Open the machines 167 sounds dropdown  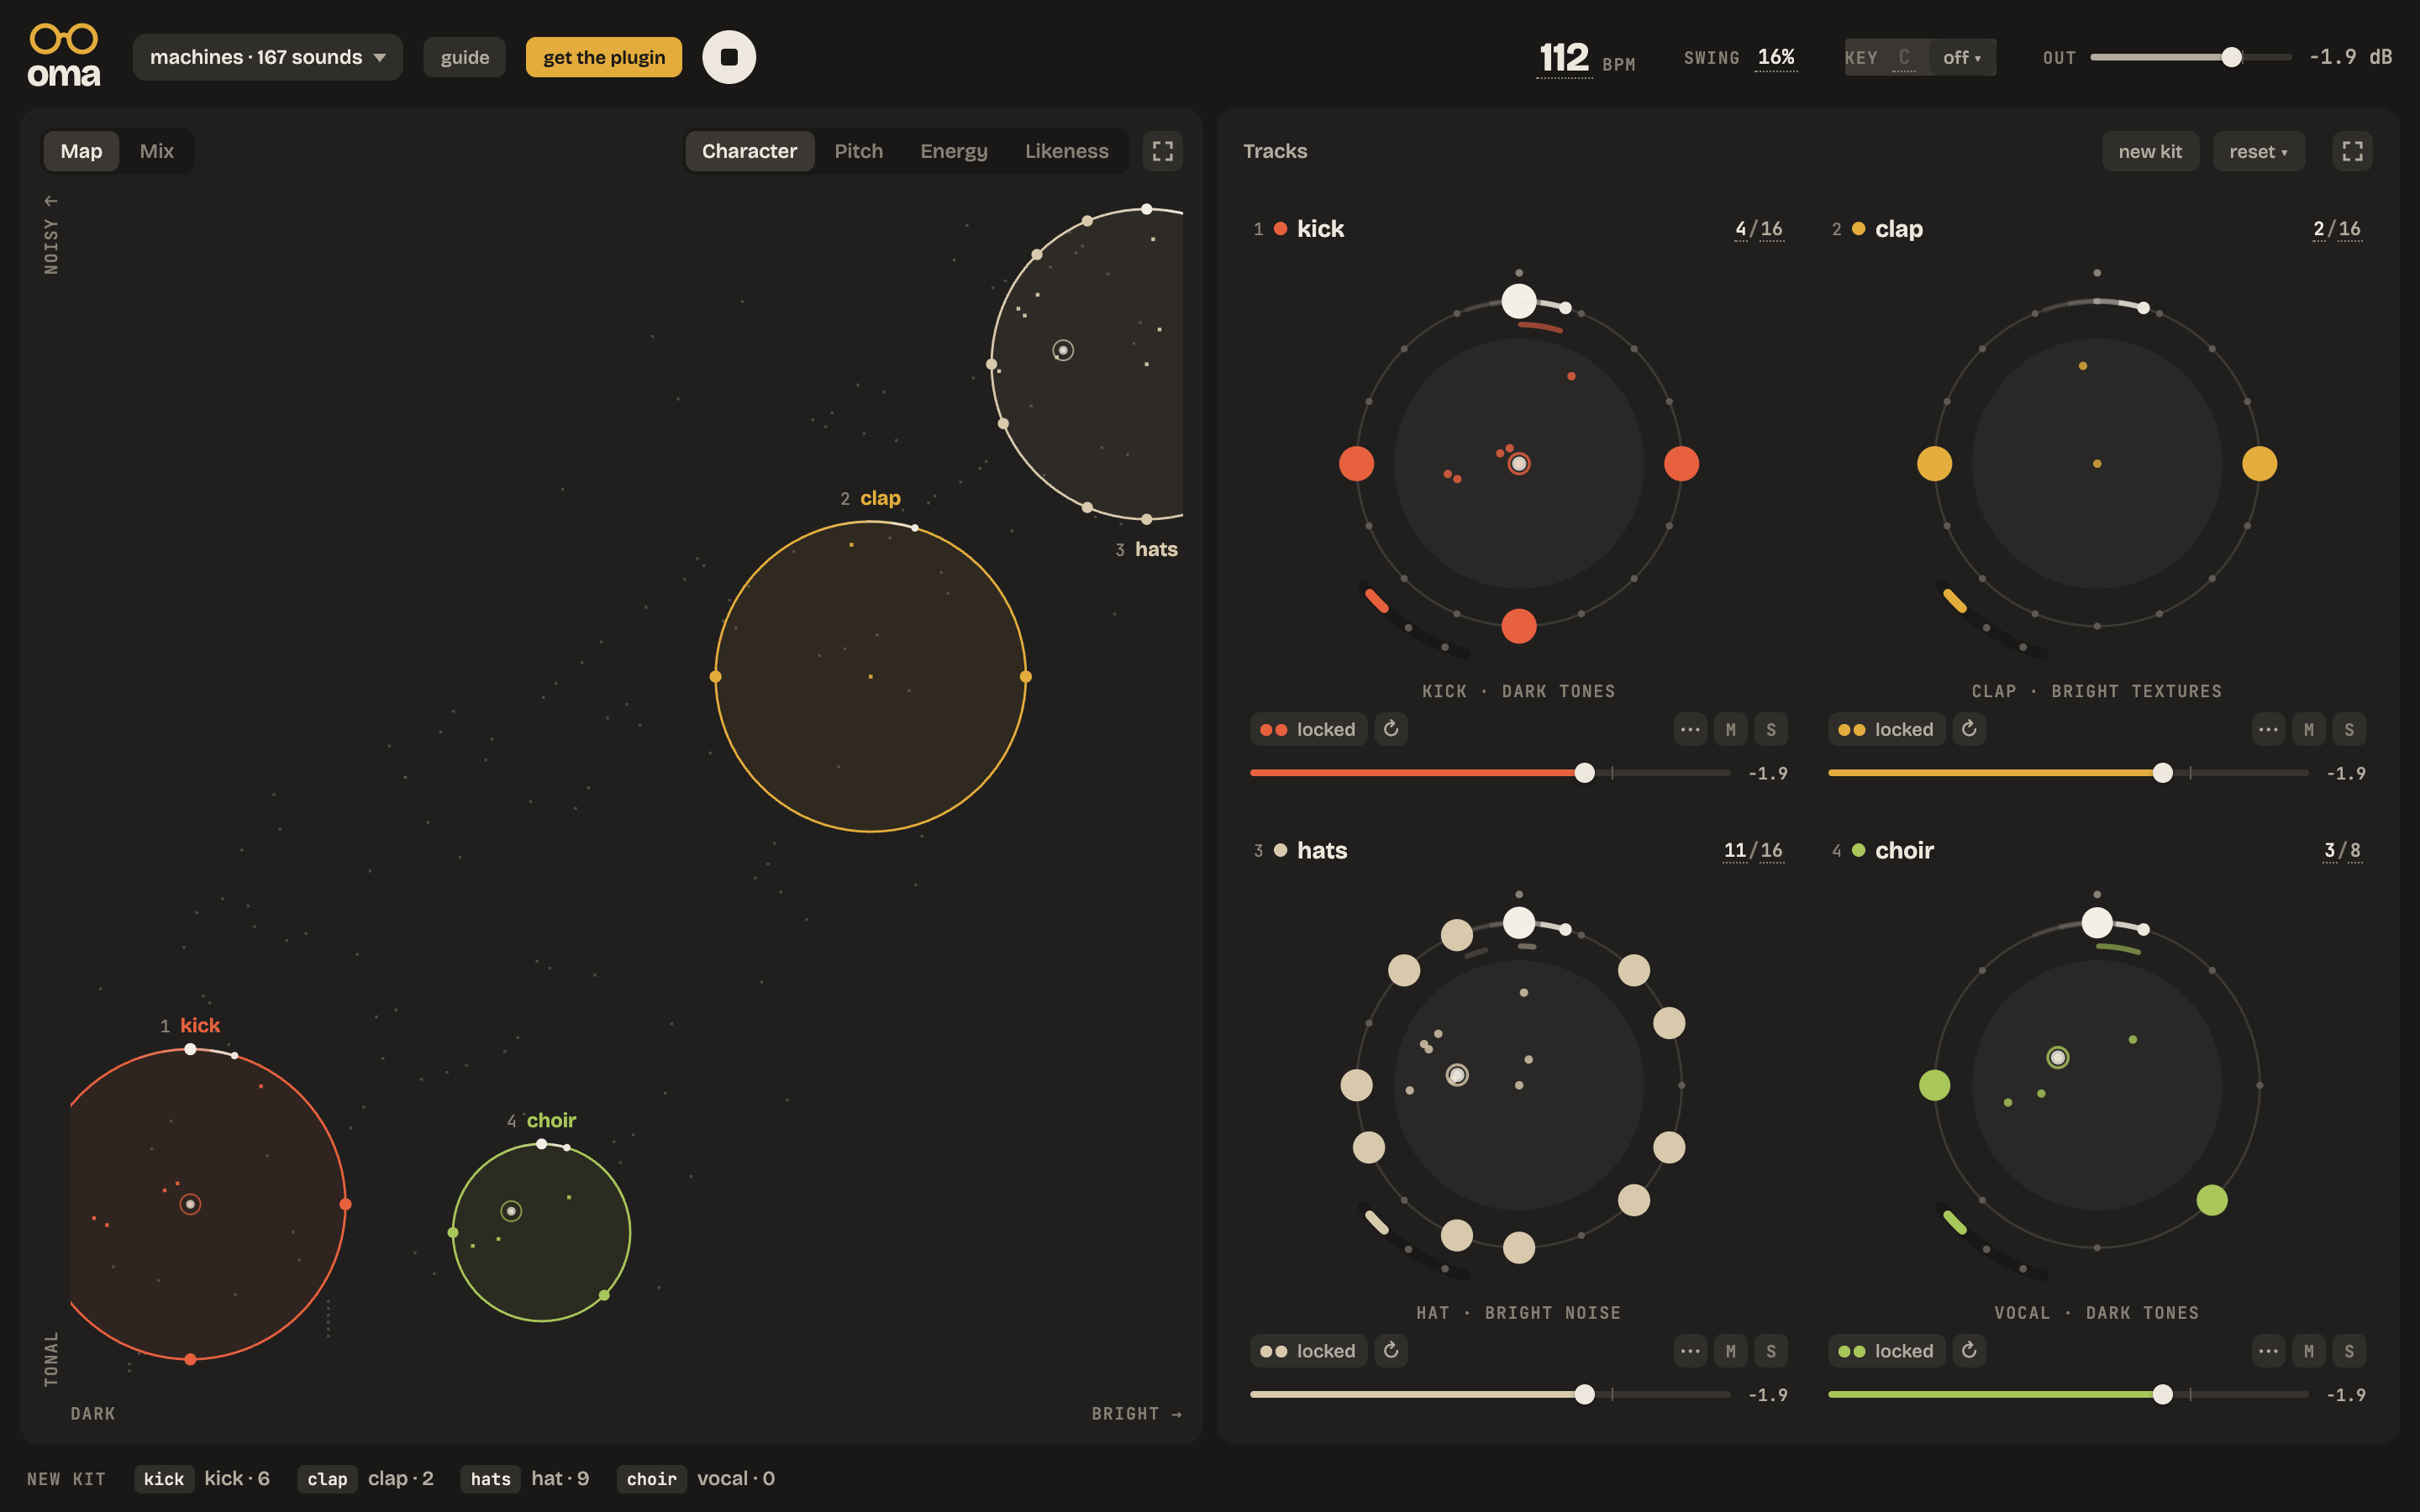click(x=268, y=57)
